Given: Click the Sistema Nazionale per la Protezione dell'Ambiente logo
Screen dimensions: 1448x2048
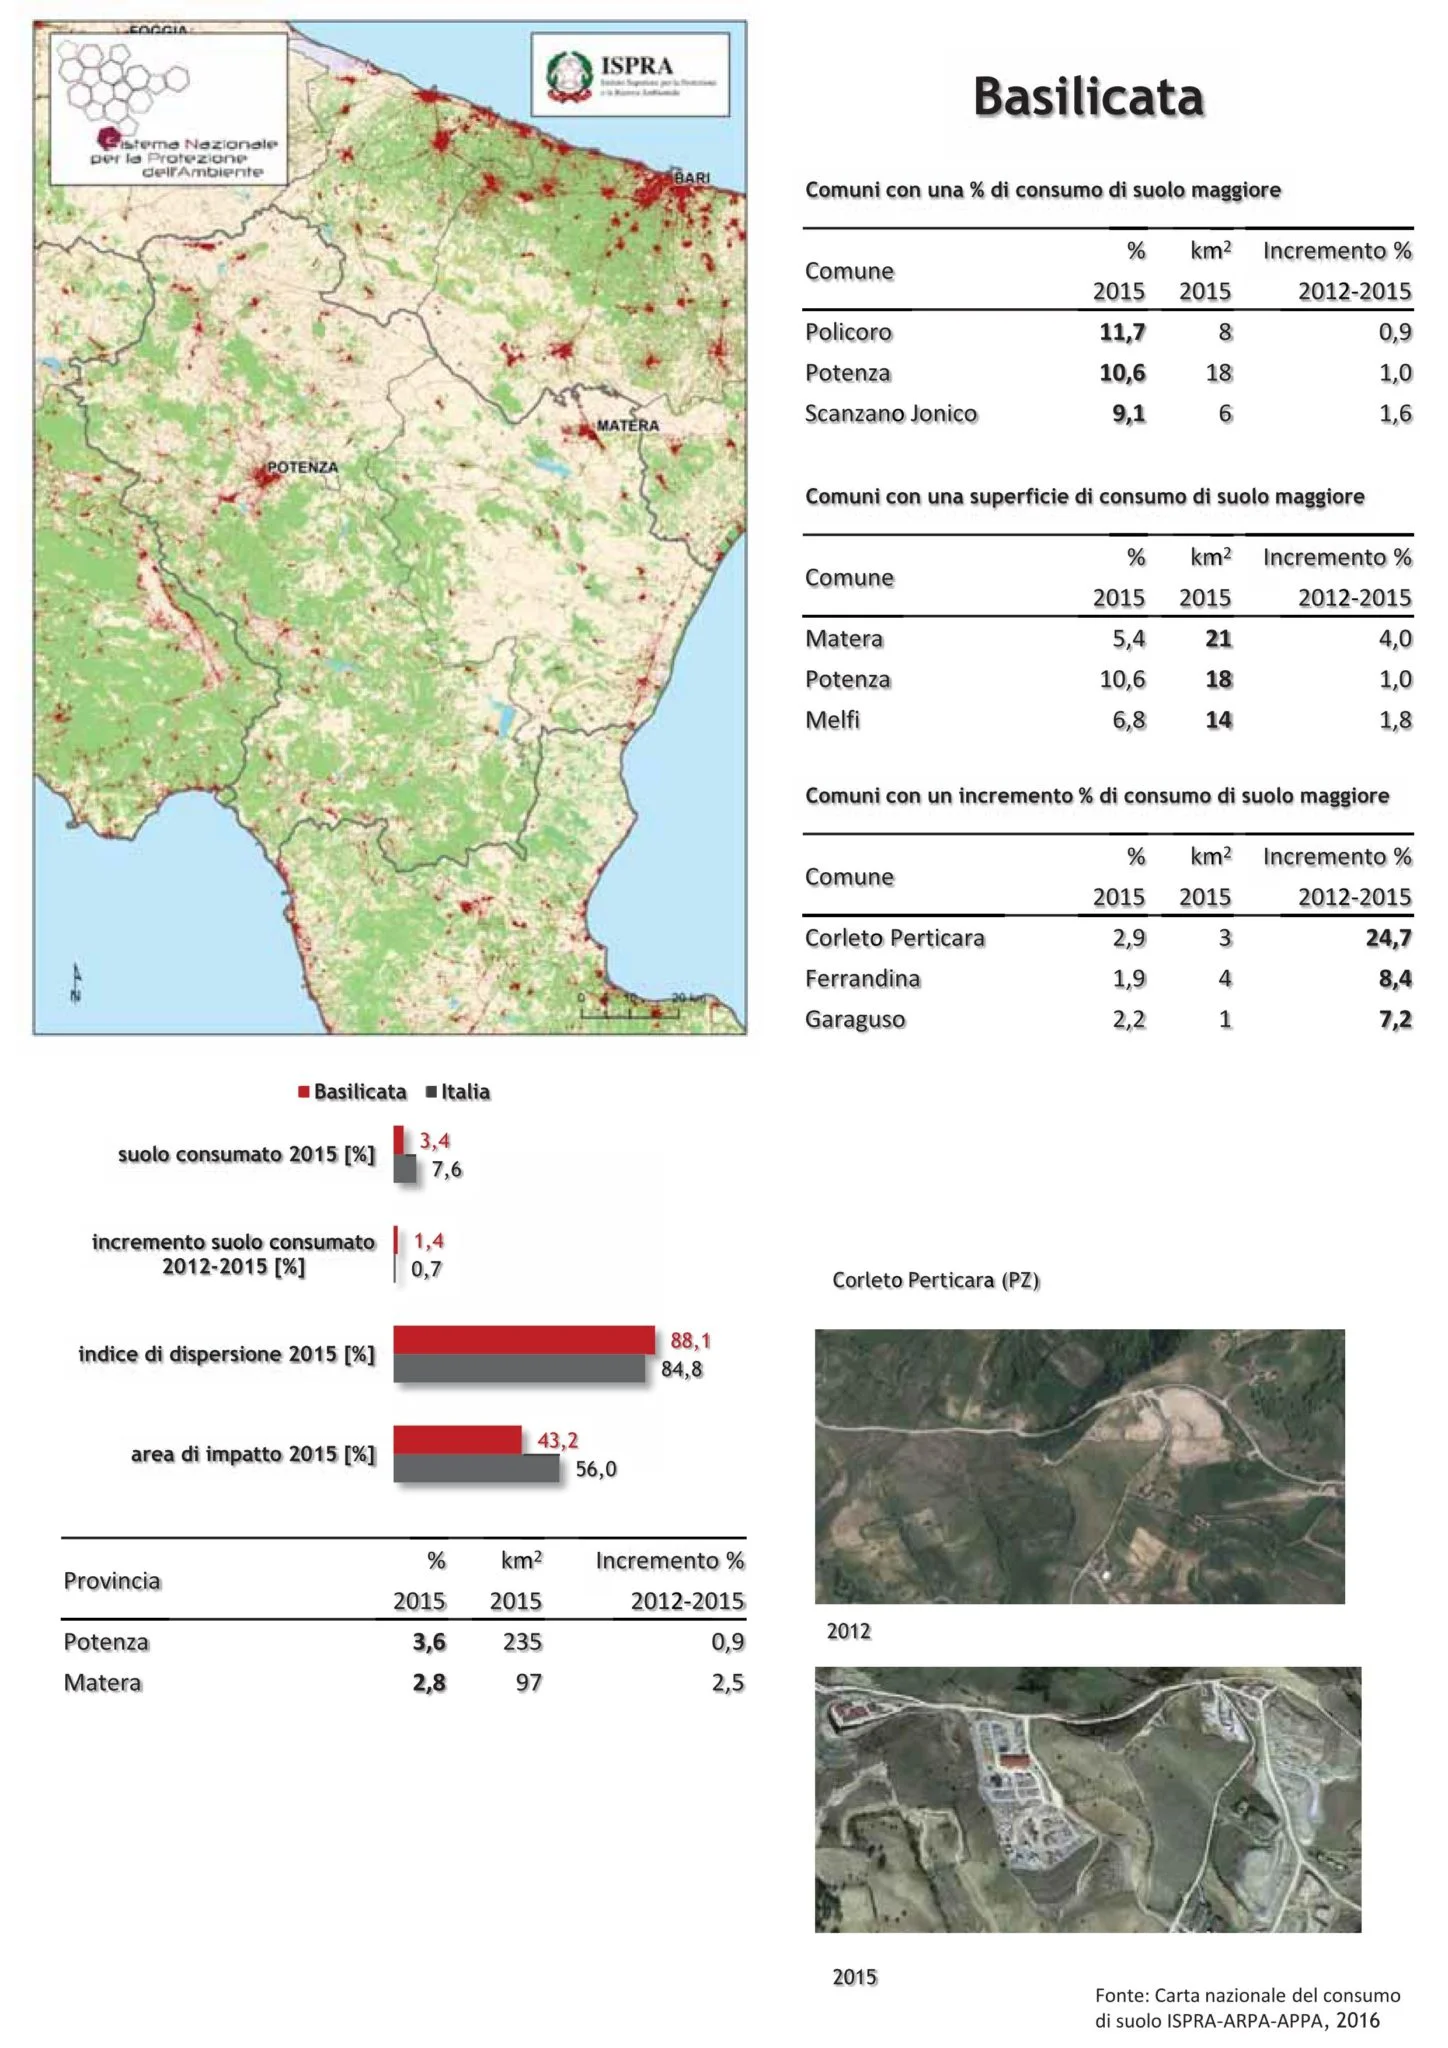Looking at the screenshot, I should (x=169, y=109).
